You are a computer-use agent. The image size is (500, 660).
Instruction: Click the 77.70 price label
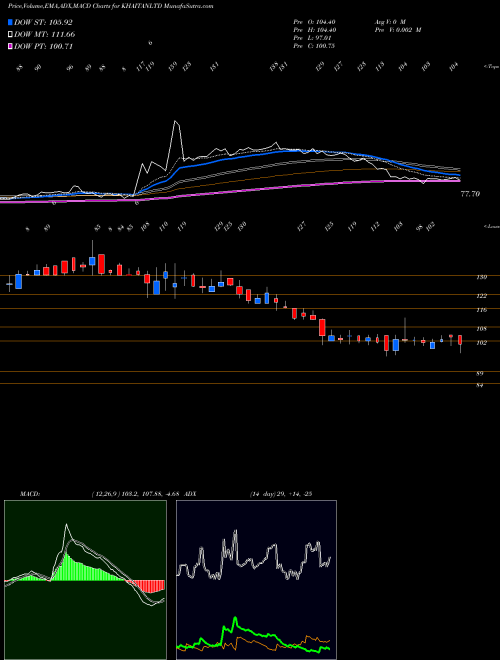(x=470, y=194)
